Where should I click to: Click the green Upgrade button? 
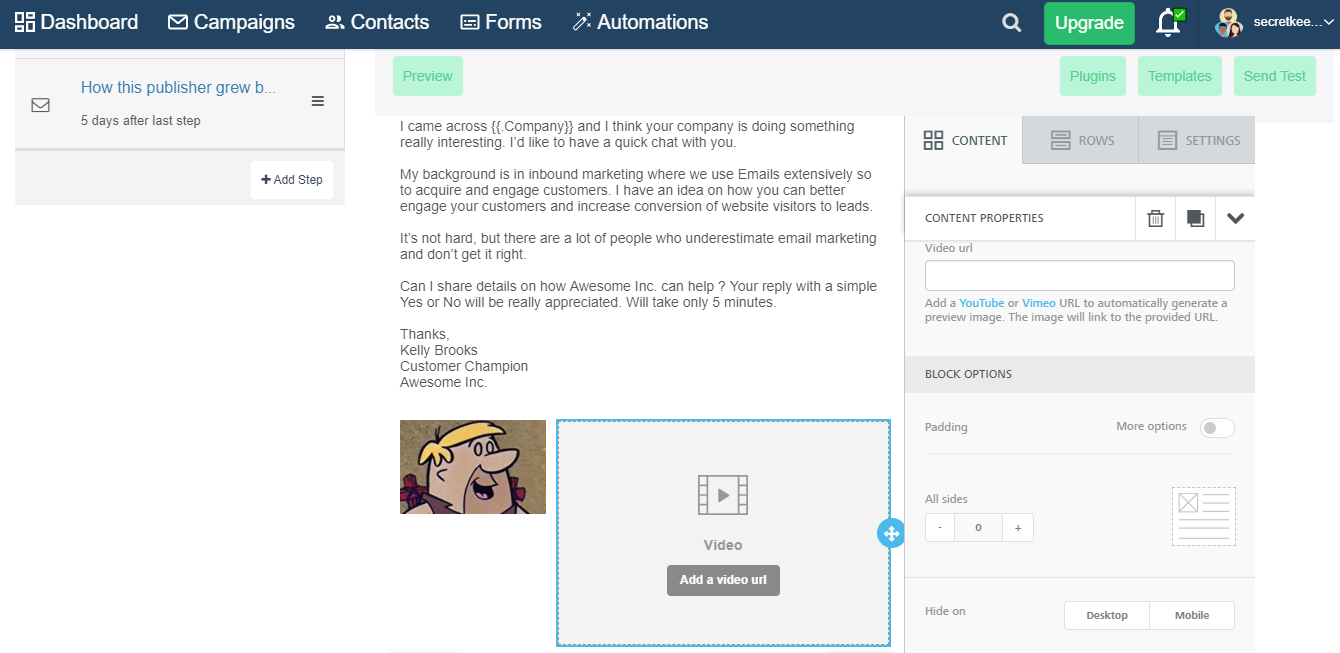coord(1089,23)
